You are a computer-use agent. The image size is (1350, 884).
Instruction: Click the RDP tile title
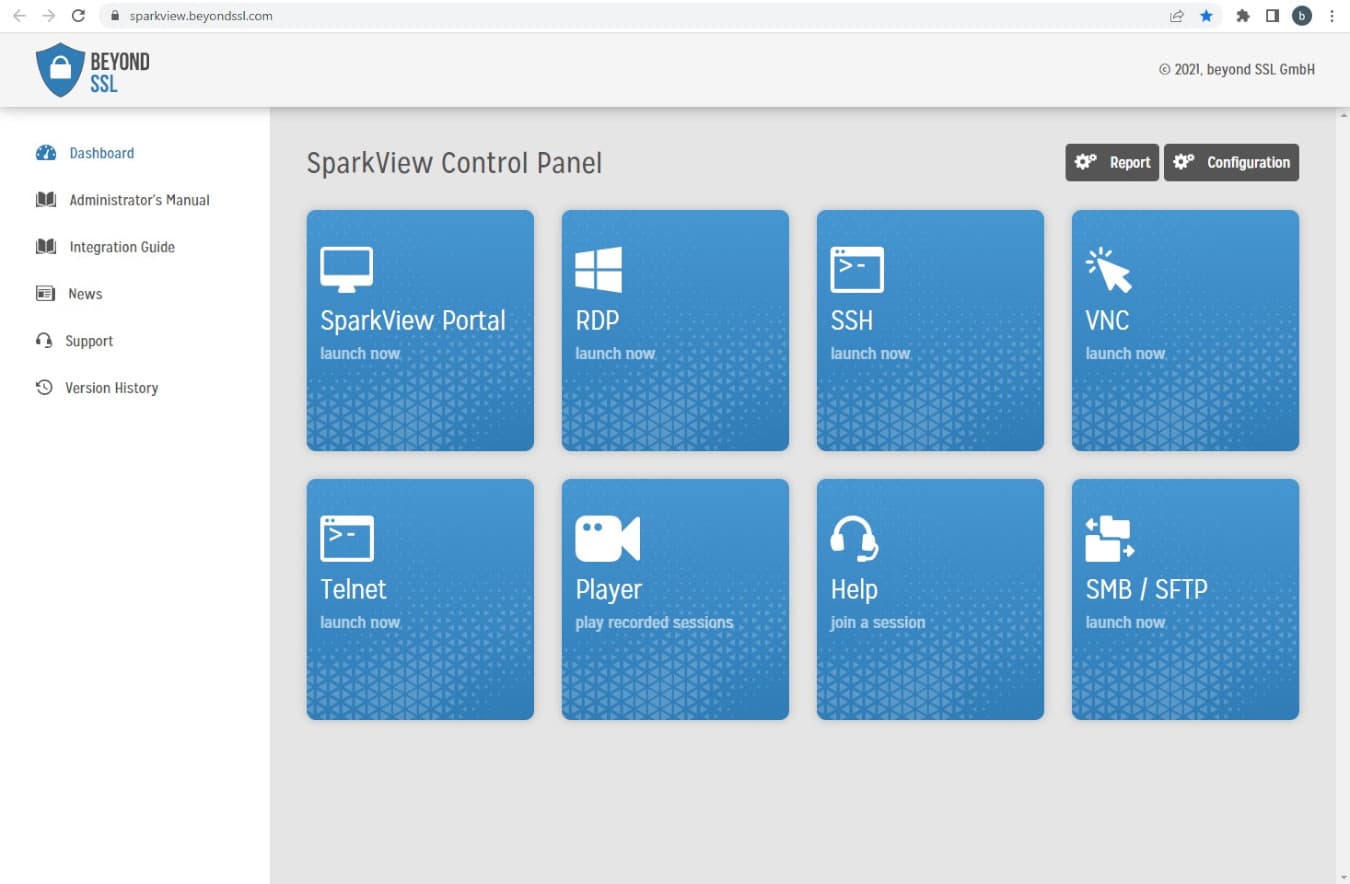click(597, 321)
